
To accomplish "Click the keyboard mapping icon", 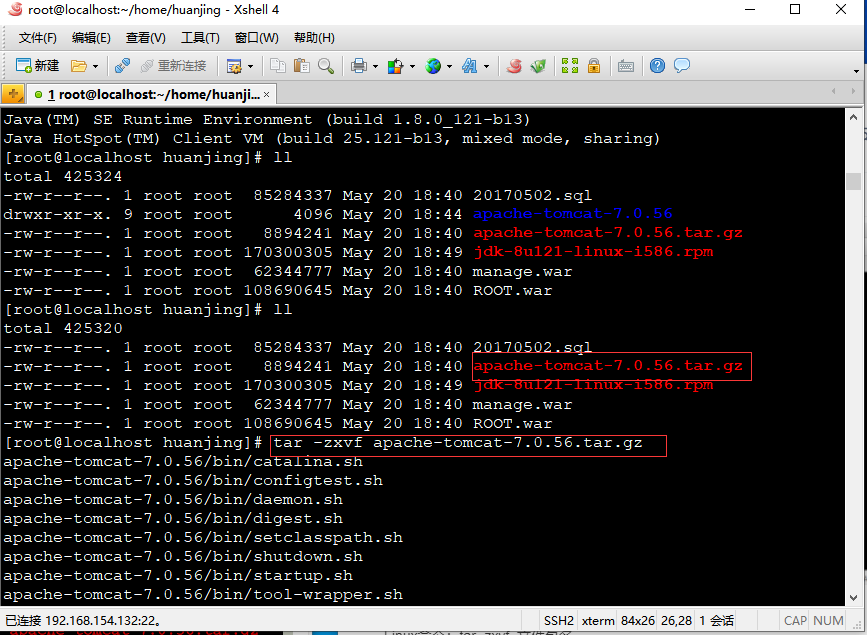I will click(626, 66).
